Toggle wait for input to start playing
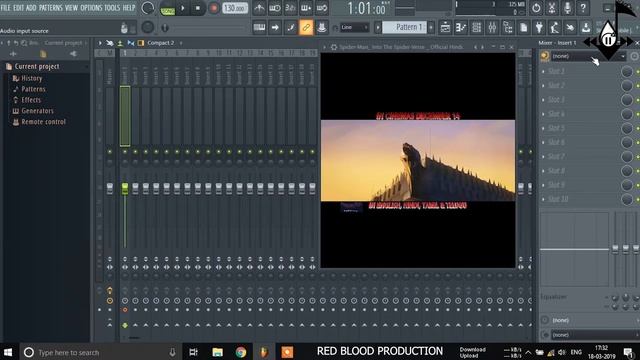This screenshot has width=640, height=360. (275, 8)
